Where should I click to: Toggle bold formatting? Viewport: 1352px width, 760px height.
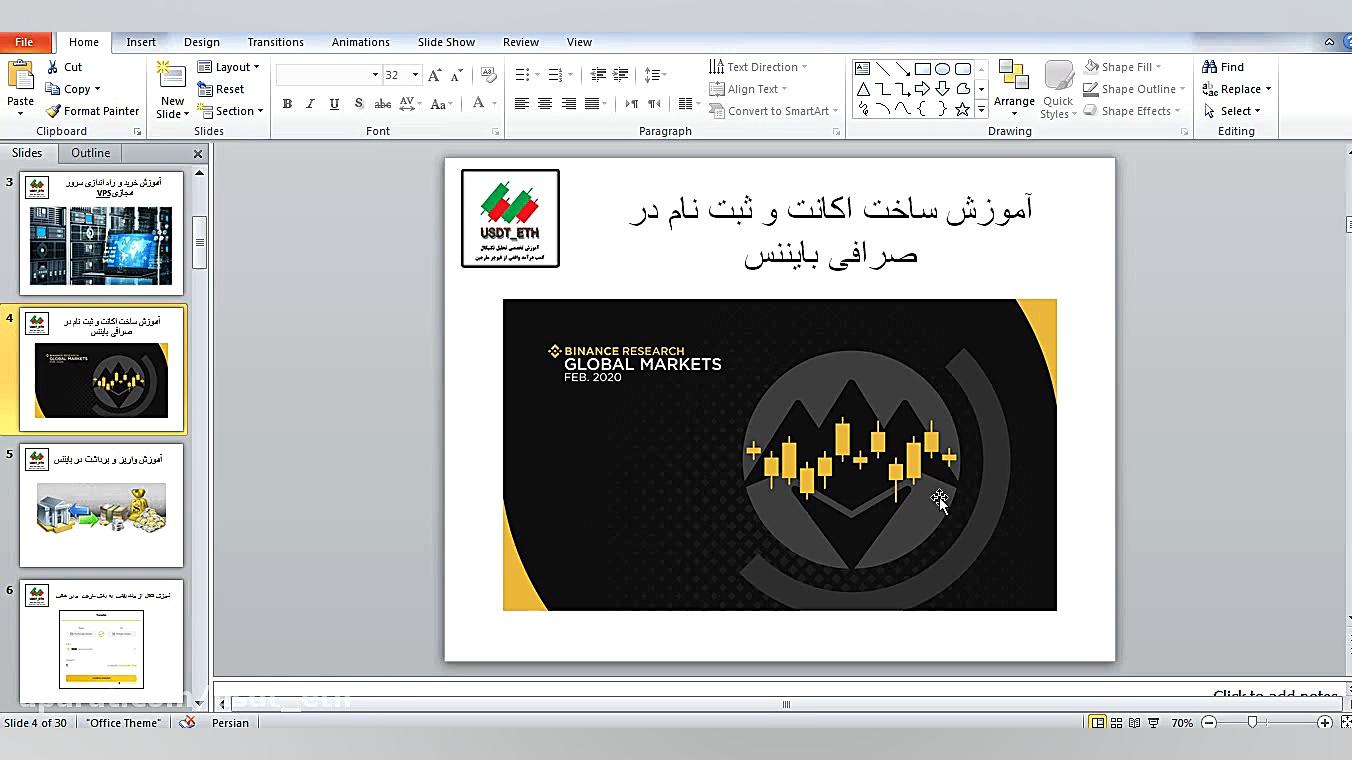click(x=287, y=103)
